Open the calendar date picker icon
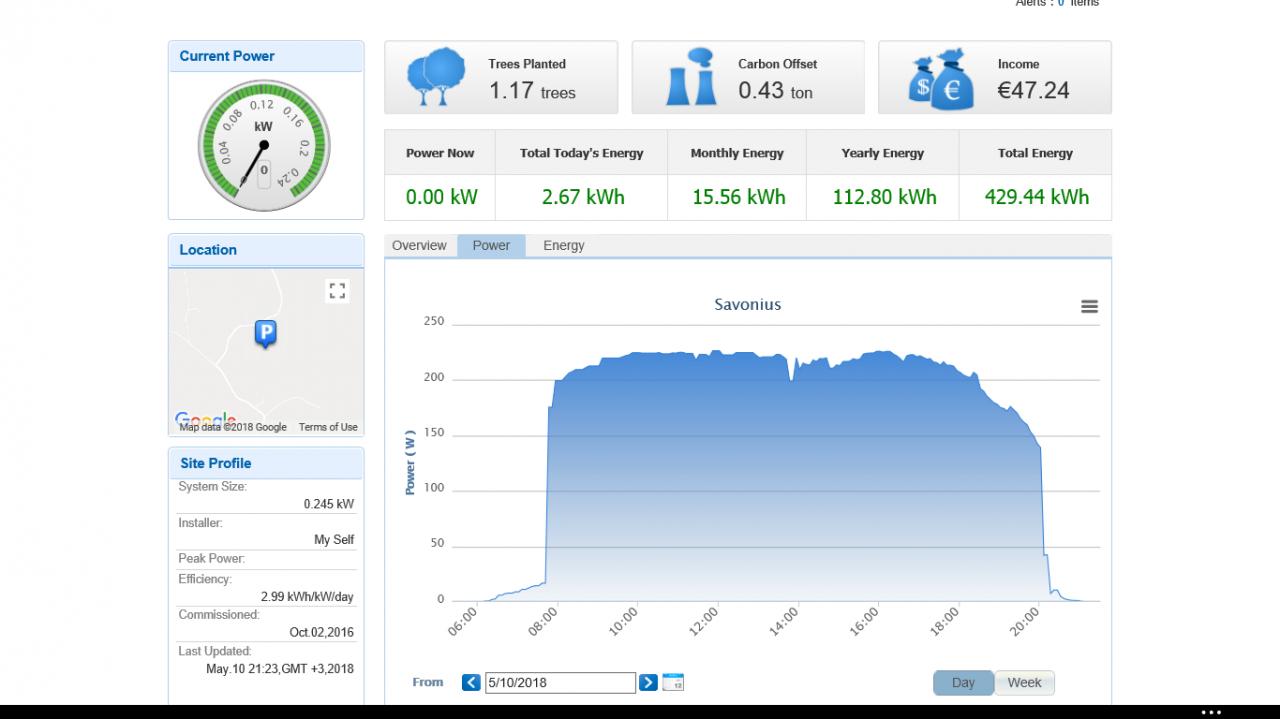Viewport: 1280px width, 719px height. [673, 682]
